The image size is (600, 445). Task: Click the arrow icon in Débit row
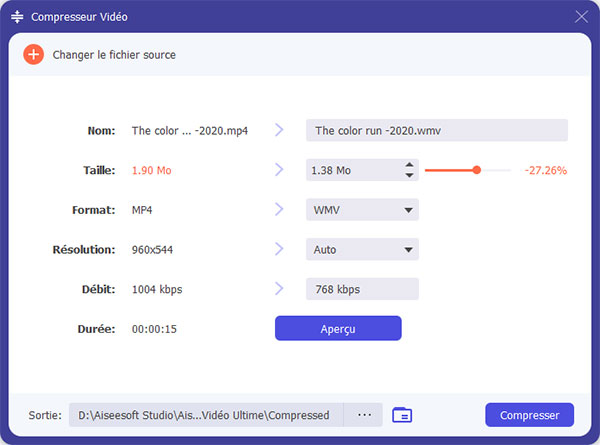pyautogui.click(x=279, y=289)
